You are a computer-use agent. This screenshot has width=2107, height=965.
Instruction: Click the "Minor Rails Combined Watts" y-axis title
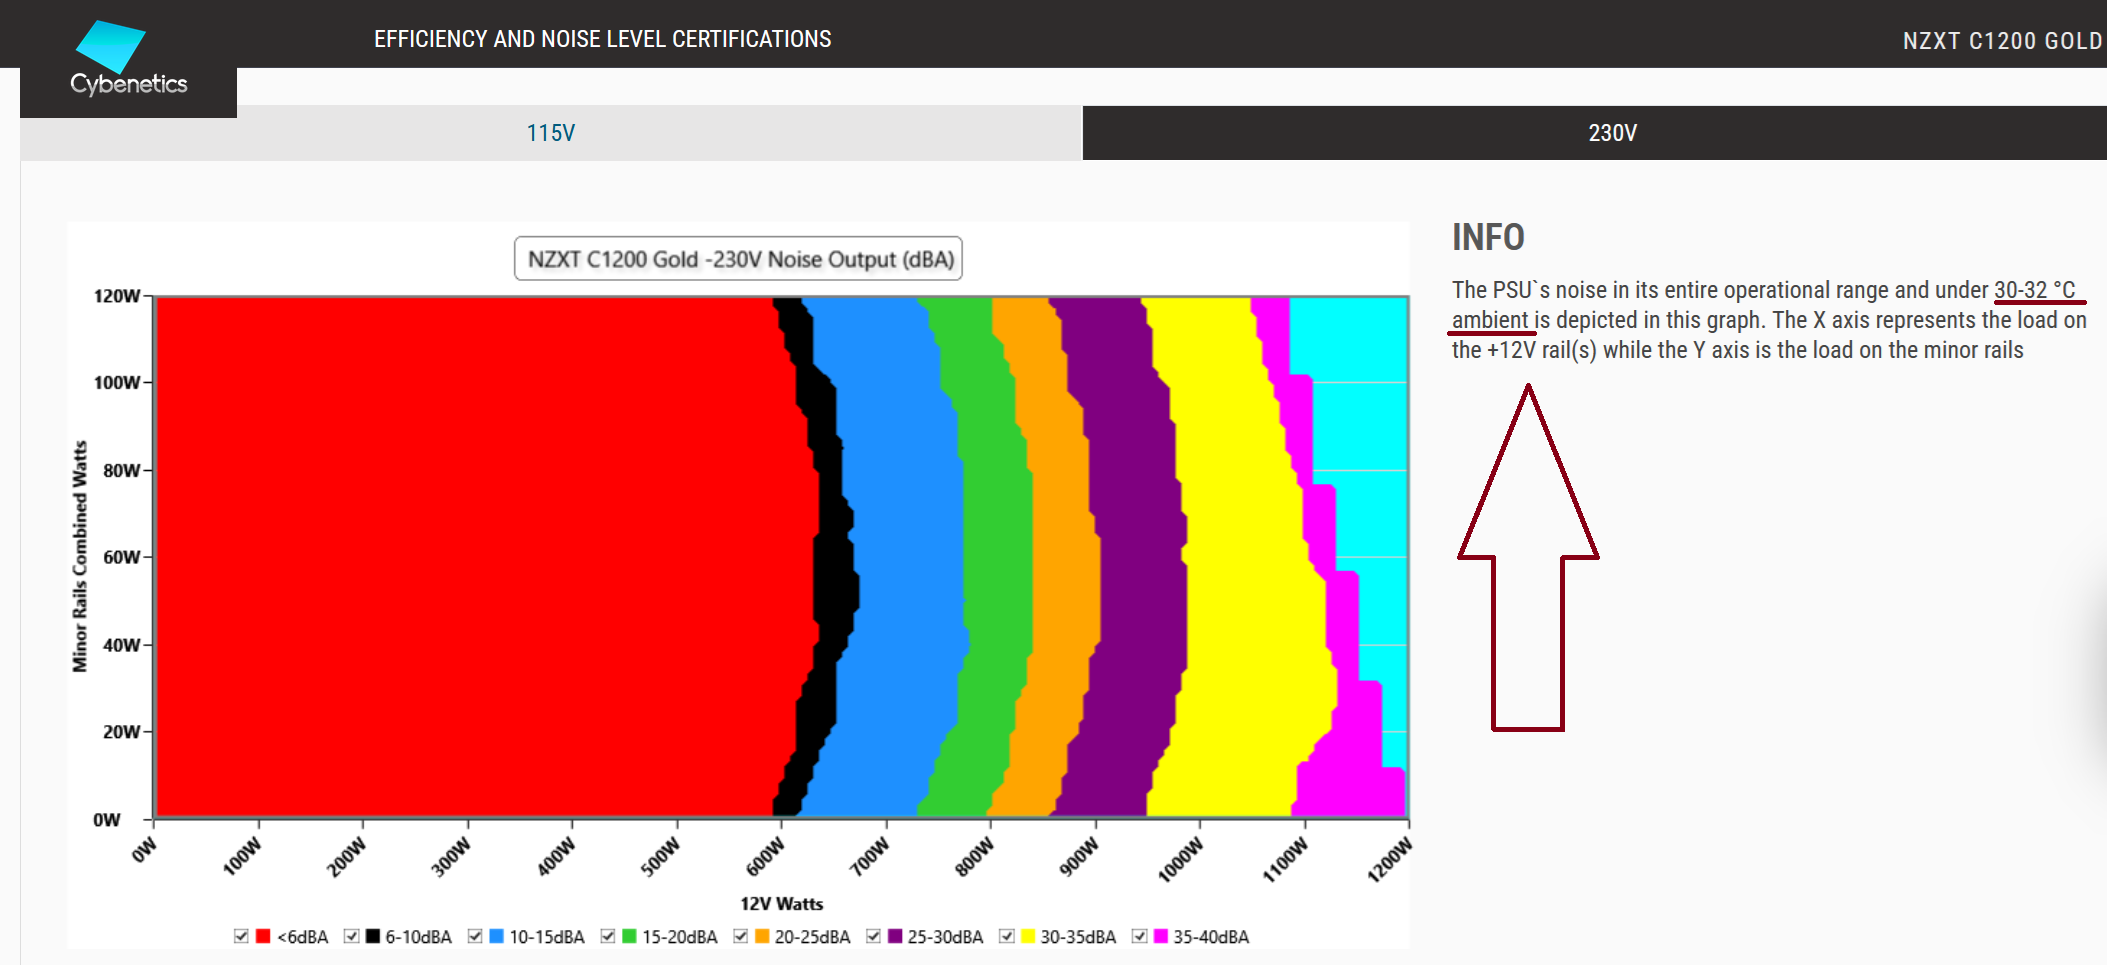point(80,556)
